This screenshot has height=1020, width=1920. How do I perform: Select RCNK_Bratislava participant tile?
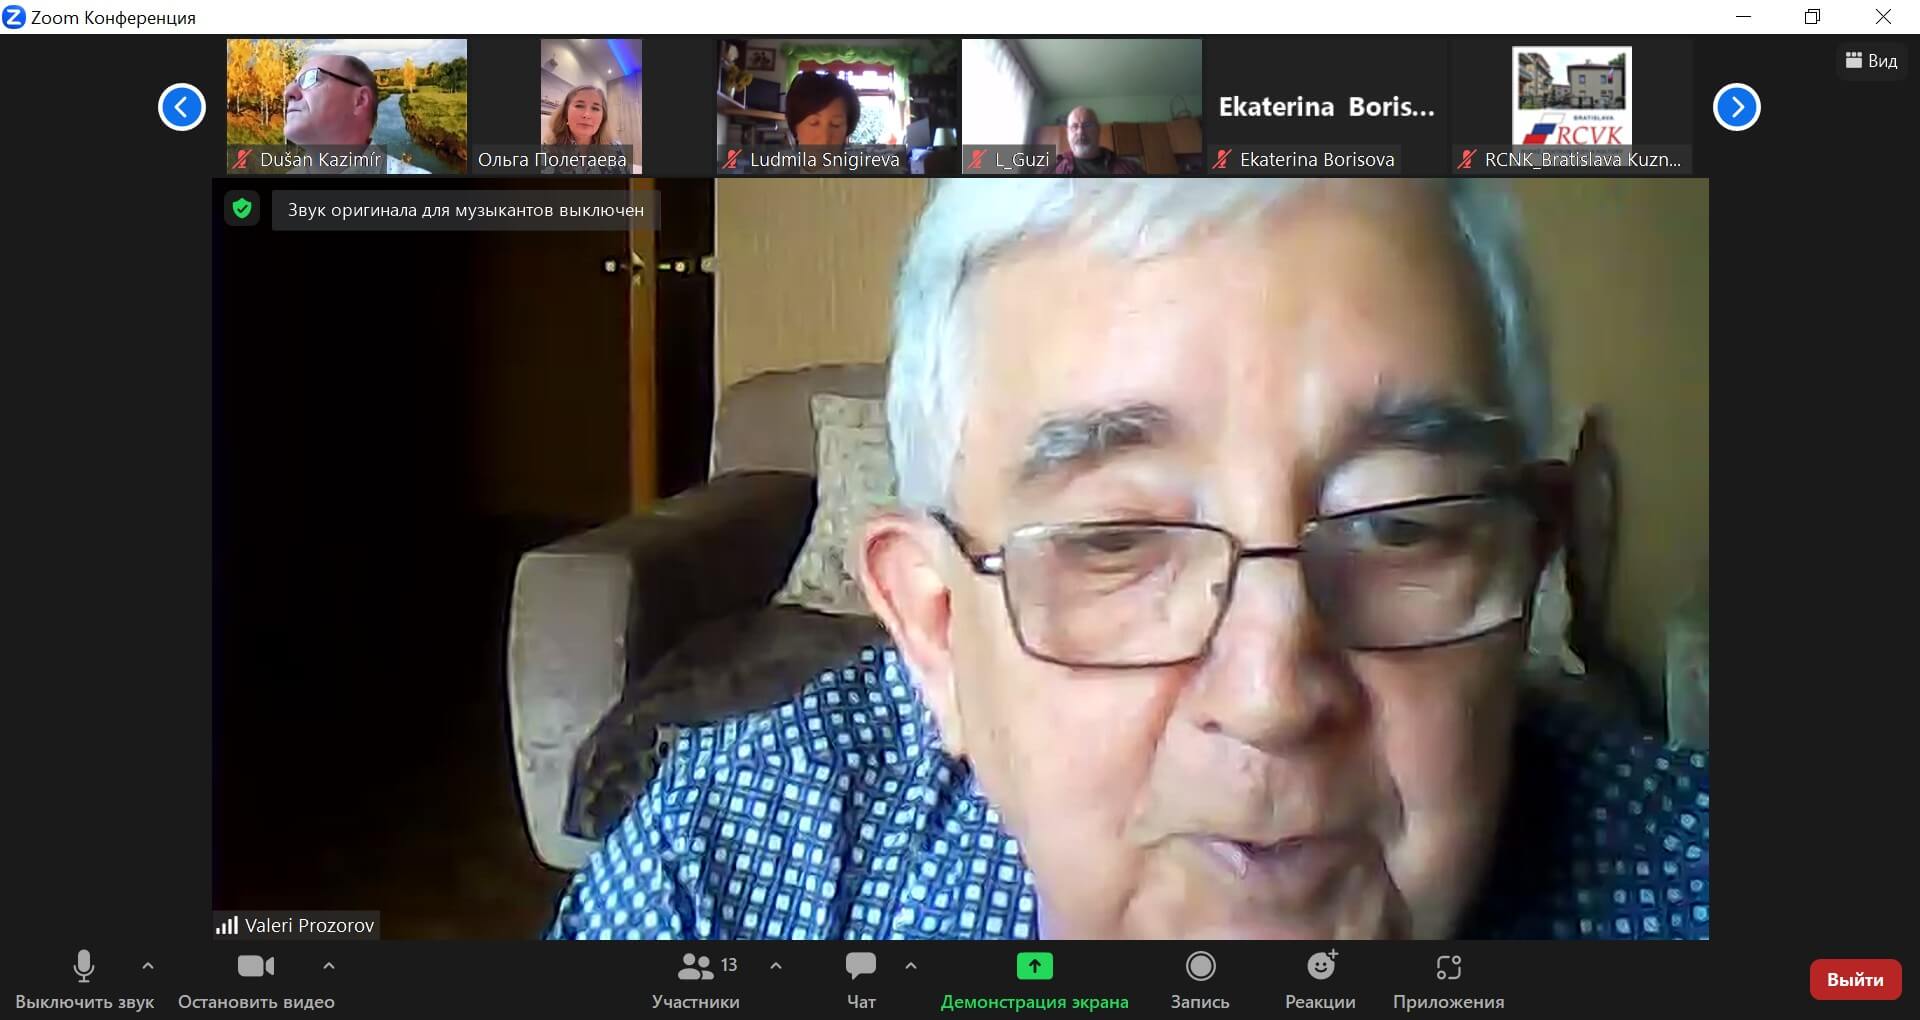(x=1572, y=106)
